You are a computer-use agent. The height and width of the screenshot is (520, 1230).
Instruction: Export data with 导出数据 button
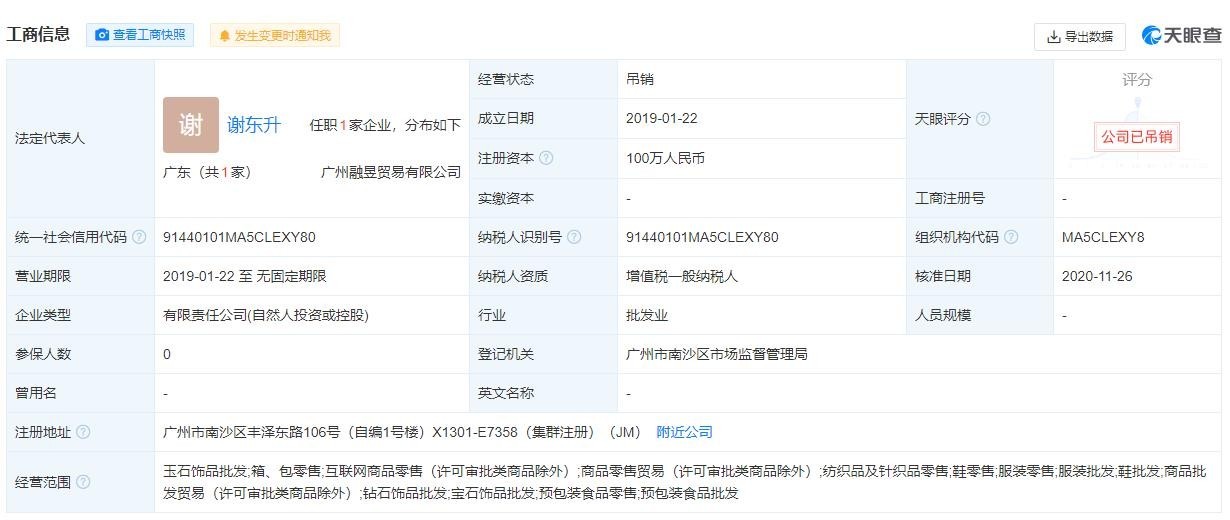tap(1079, 37)
